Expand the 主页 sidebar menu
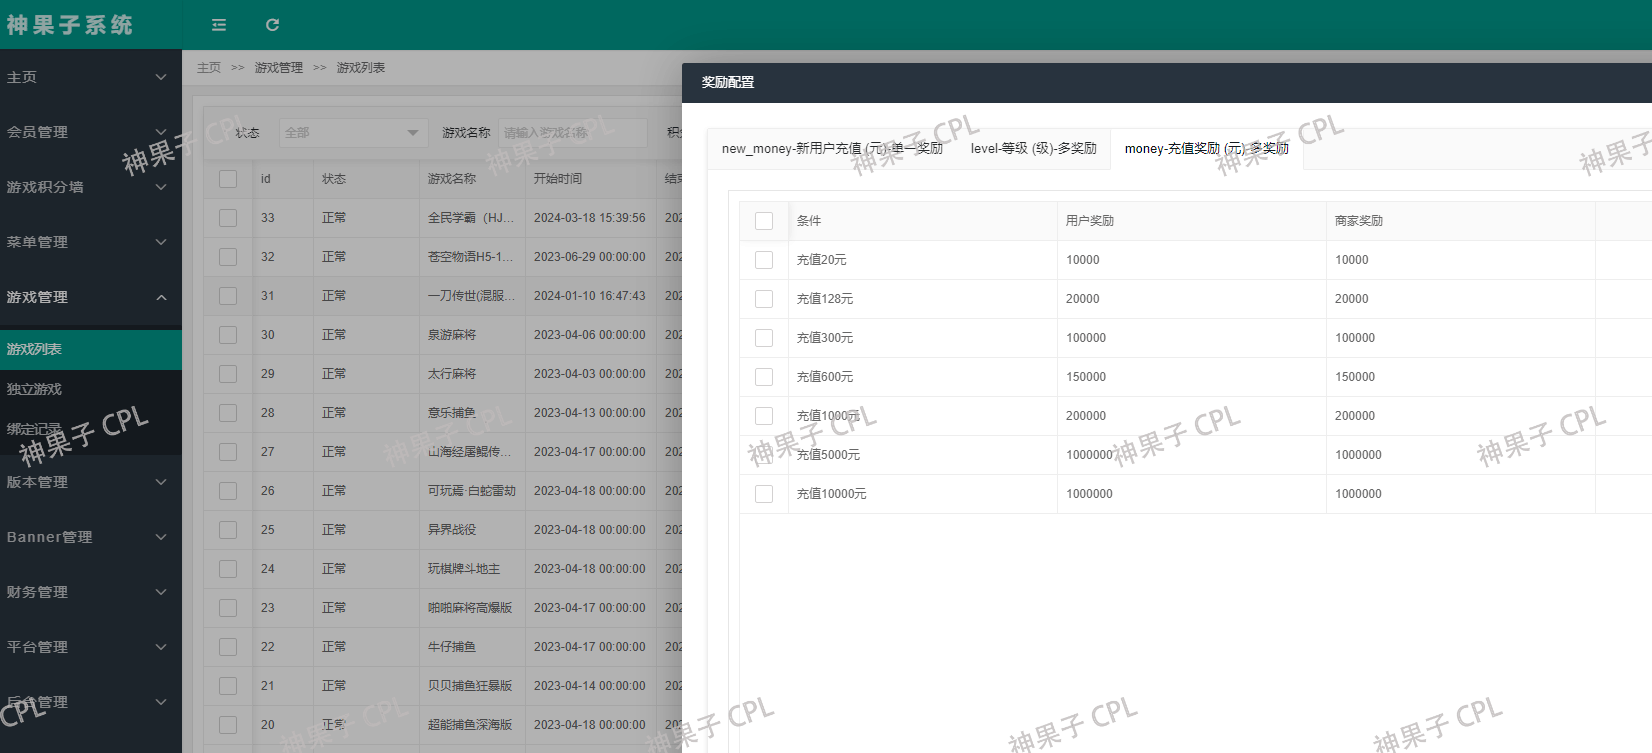This screenshot has width=1652, height=753. [x=91, y=77]
